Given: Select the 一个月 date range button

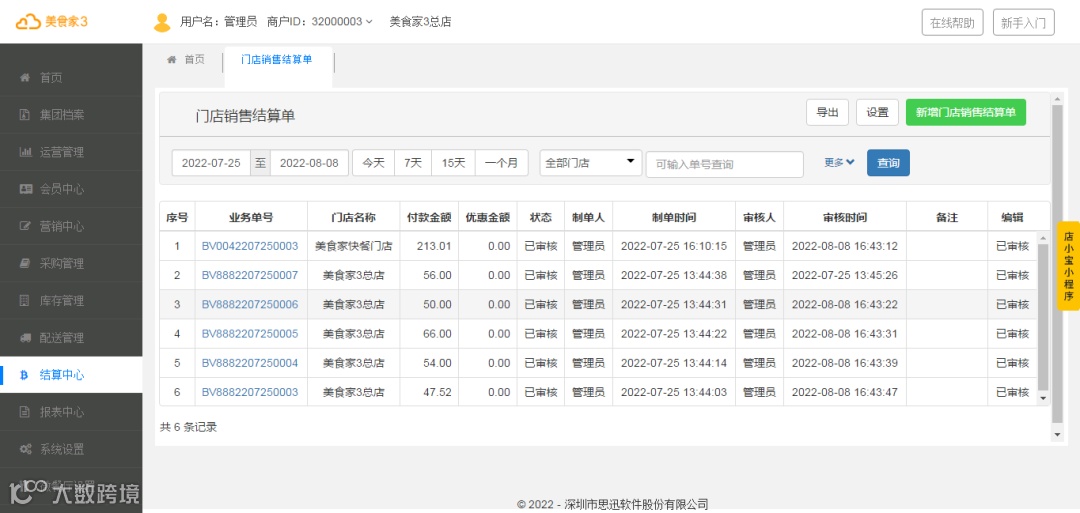Looking at the screenshot, I should click(501, 163).
